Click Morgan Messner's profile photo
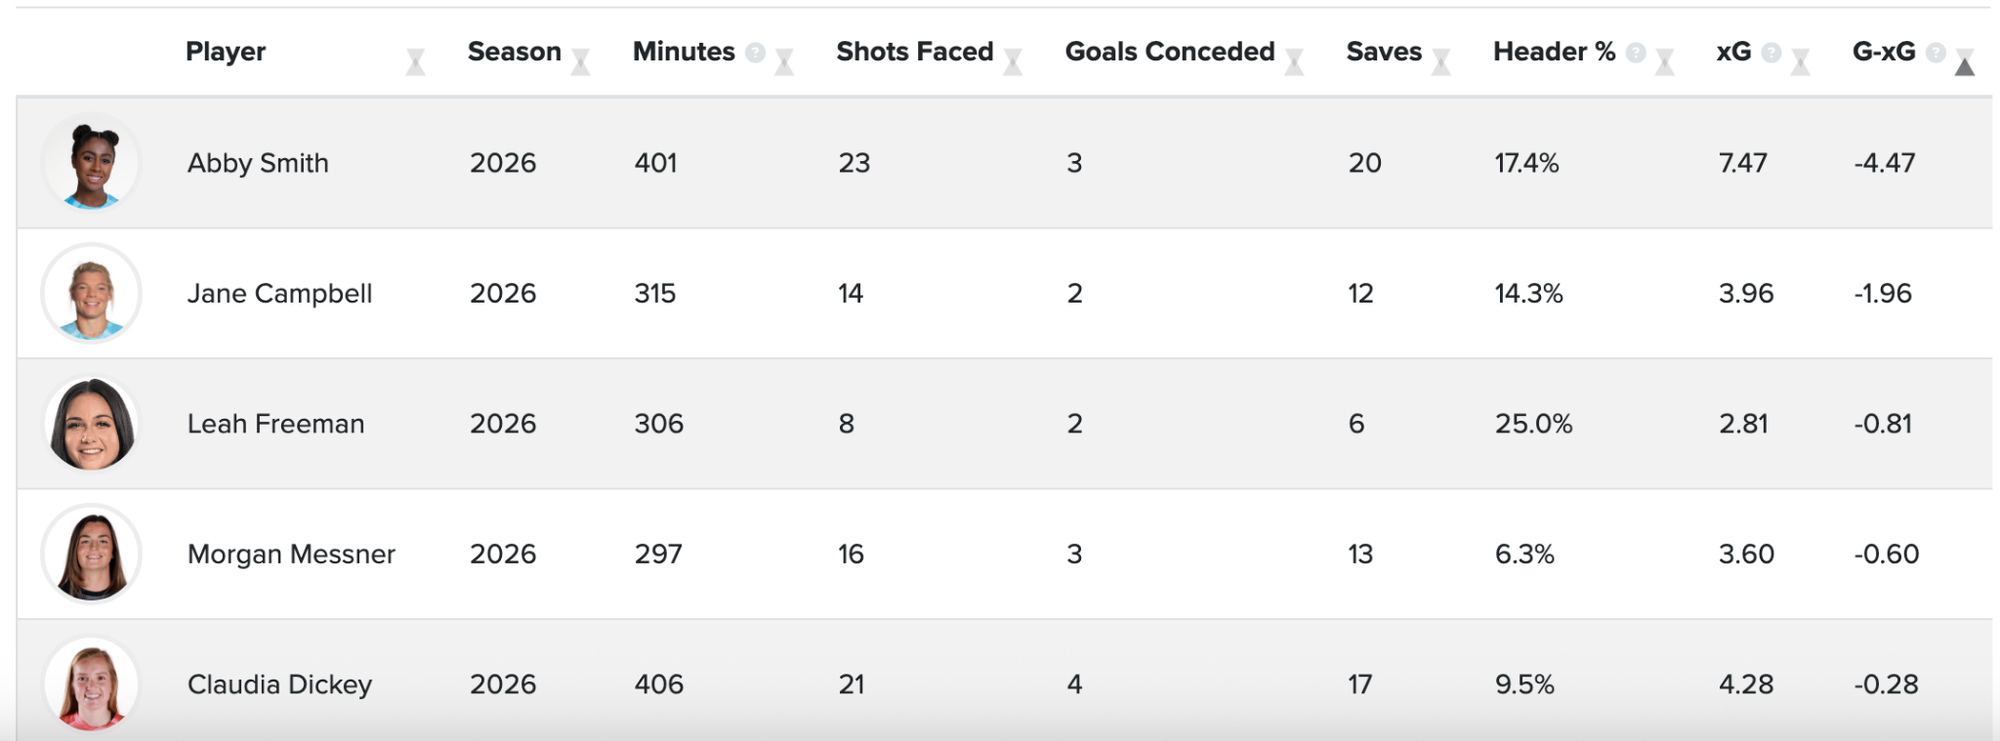This screenshot has height=741, width=2000. point(91,554)
